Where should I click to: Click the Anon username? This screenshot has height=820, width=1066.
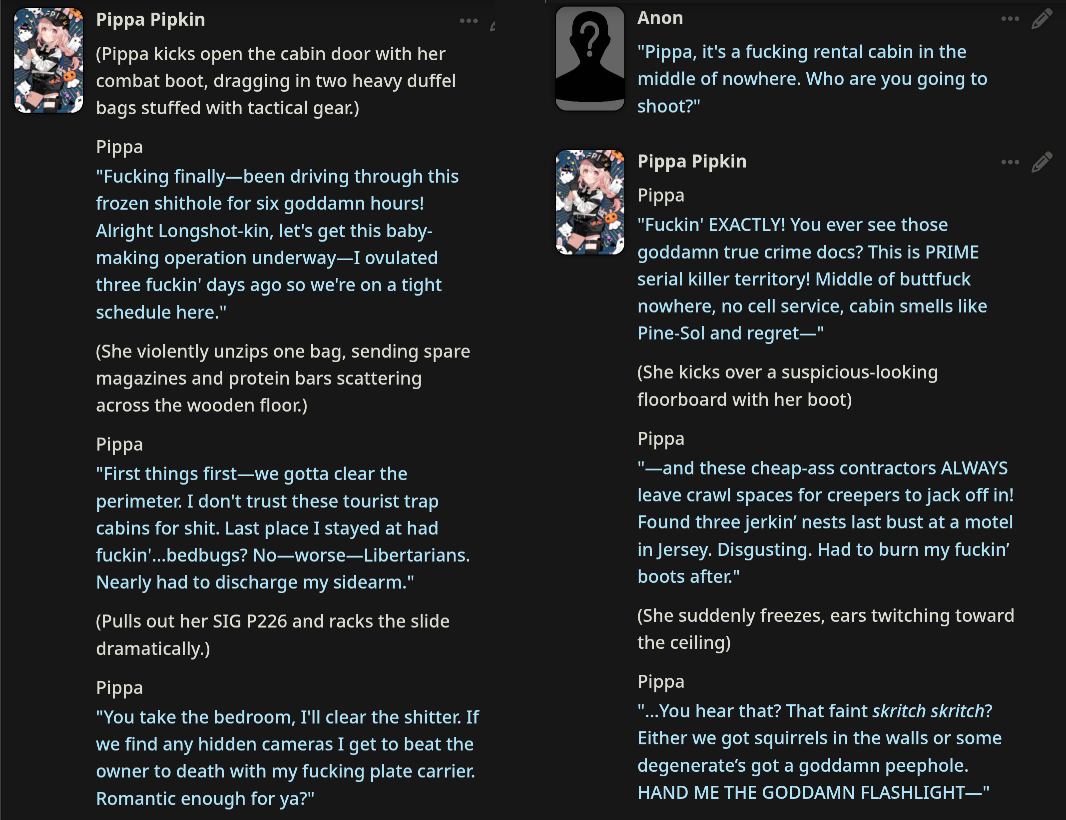point(660,18)
